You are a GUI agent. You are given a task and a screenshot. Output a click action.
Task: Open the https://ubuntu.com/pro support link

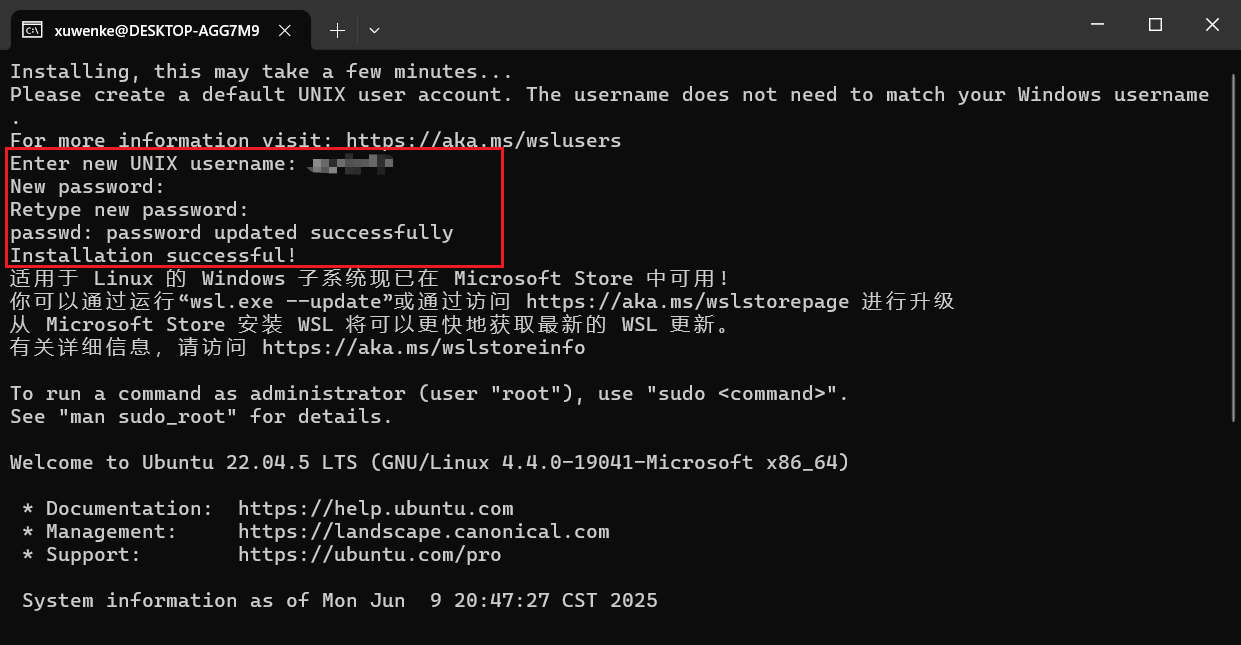(370, 555)
